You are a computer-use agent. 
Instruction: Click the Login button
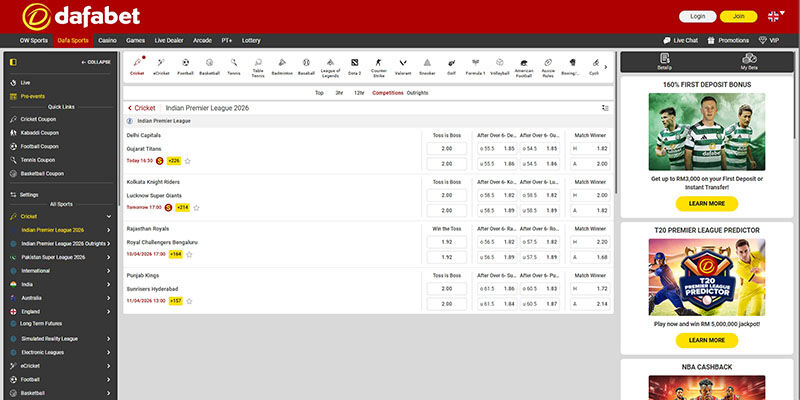point(697,16)
